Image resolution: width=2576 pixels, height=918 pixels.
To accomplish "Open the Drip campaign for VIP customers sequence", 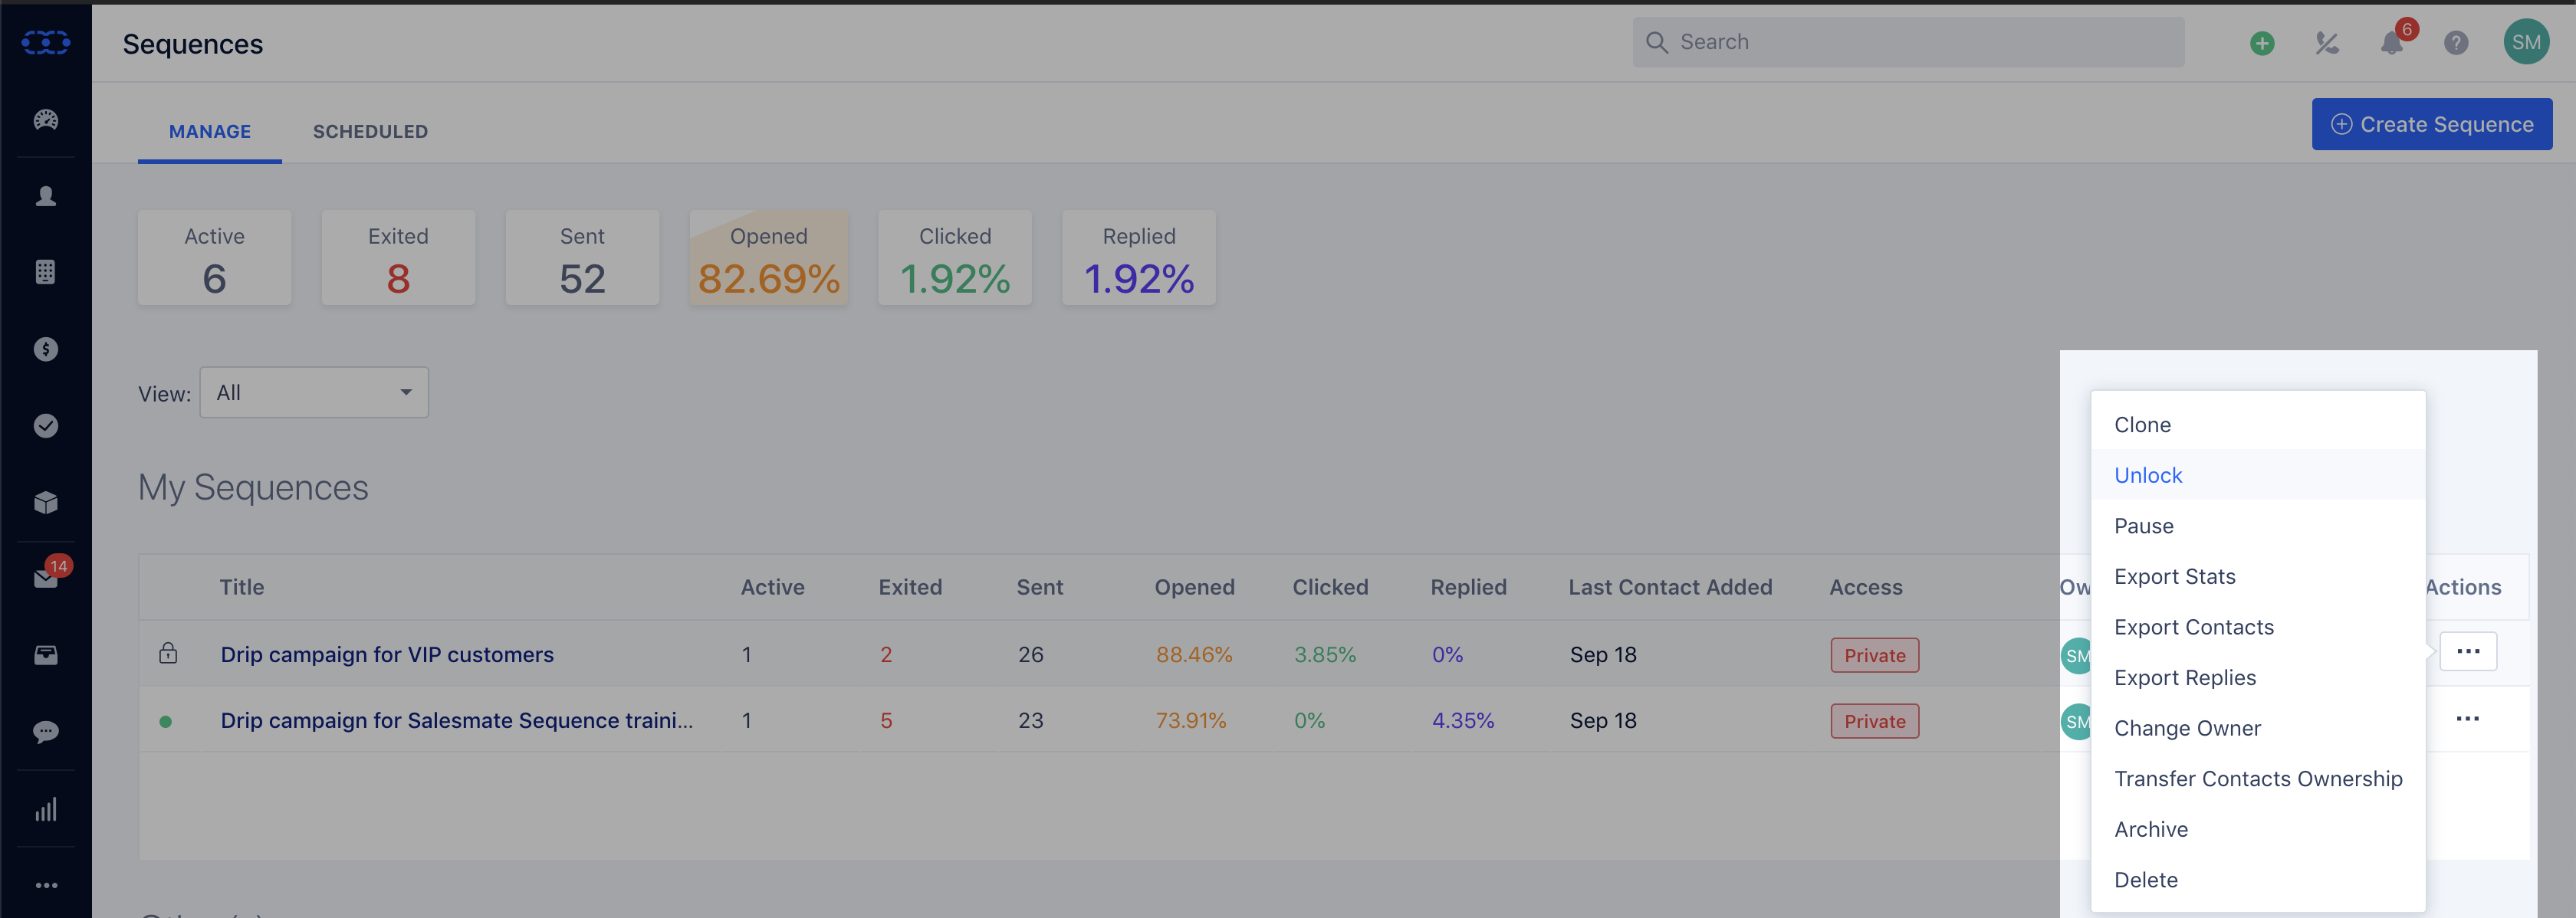I will [x=387, y=654].
